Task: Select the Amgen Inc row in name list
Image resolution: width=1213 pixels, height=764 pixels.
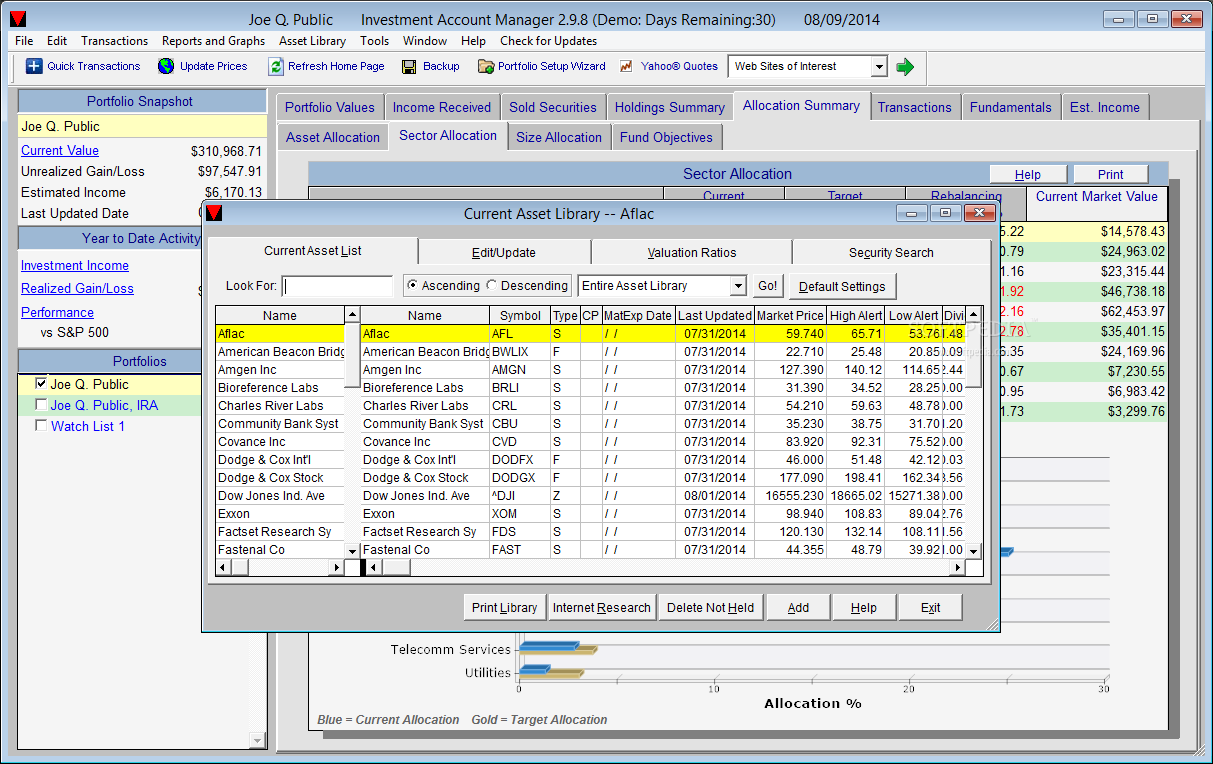Action: pos(280,369)
